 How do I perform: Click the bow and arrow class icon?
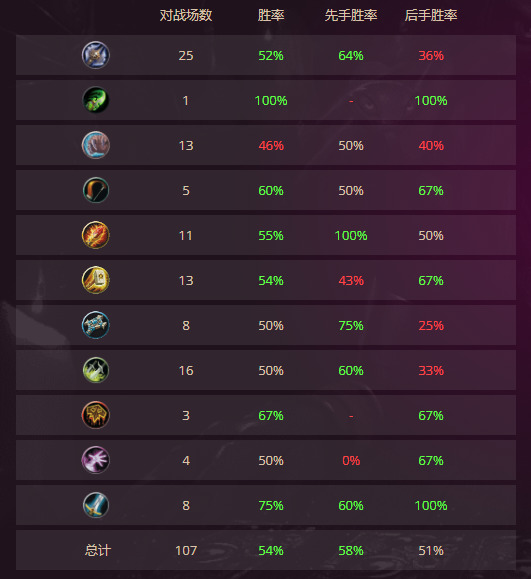96,190
